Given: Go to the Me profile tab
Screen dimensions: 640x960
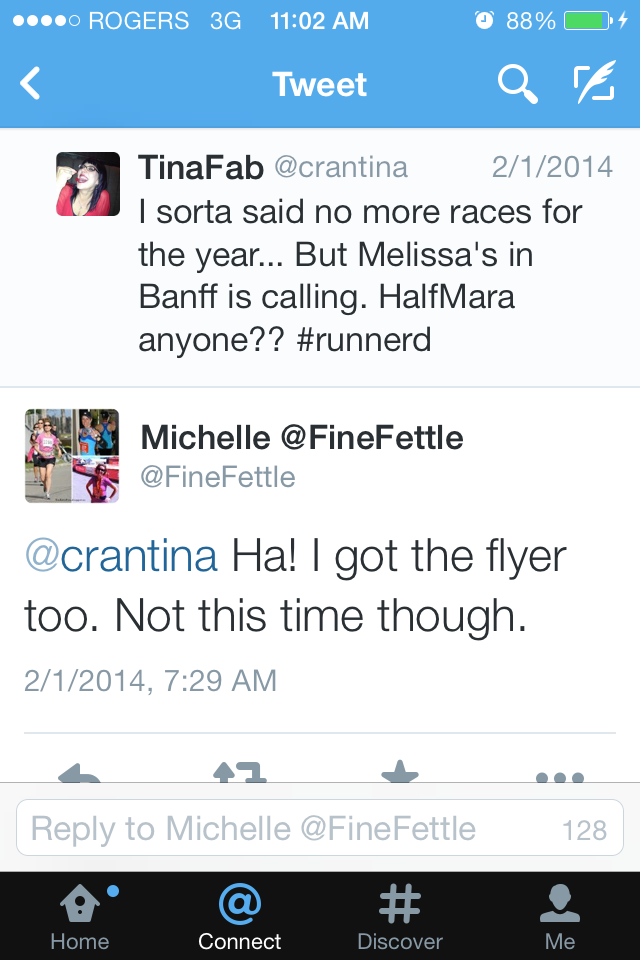Looking at the screenshot, I should coord(560,917).
